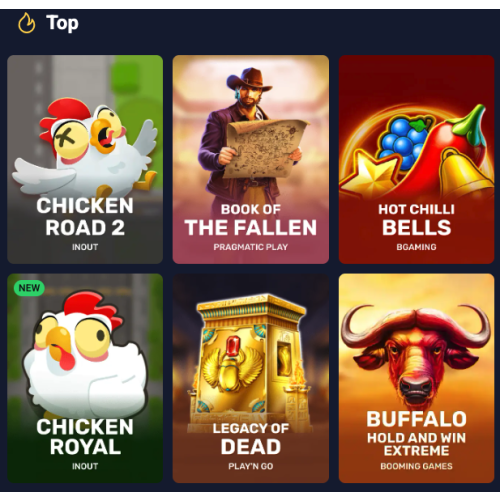500x500 pixels.
Task: Click the BOOMING GAMES provider label
Action: [x=416, y=466]
